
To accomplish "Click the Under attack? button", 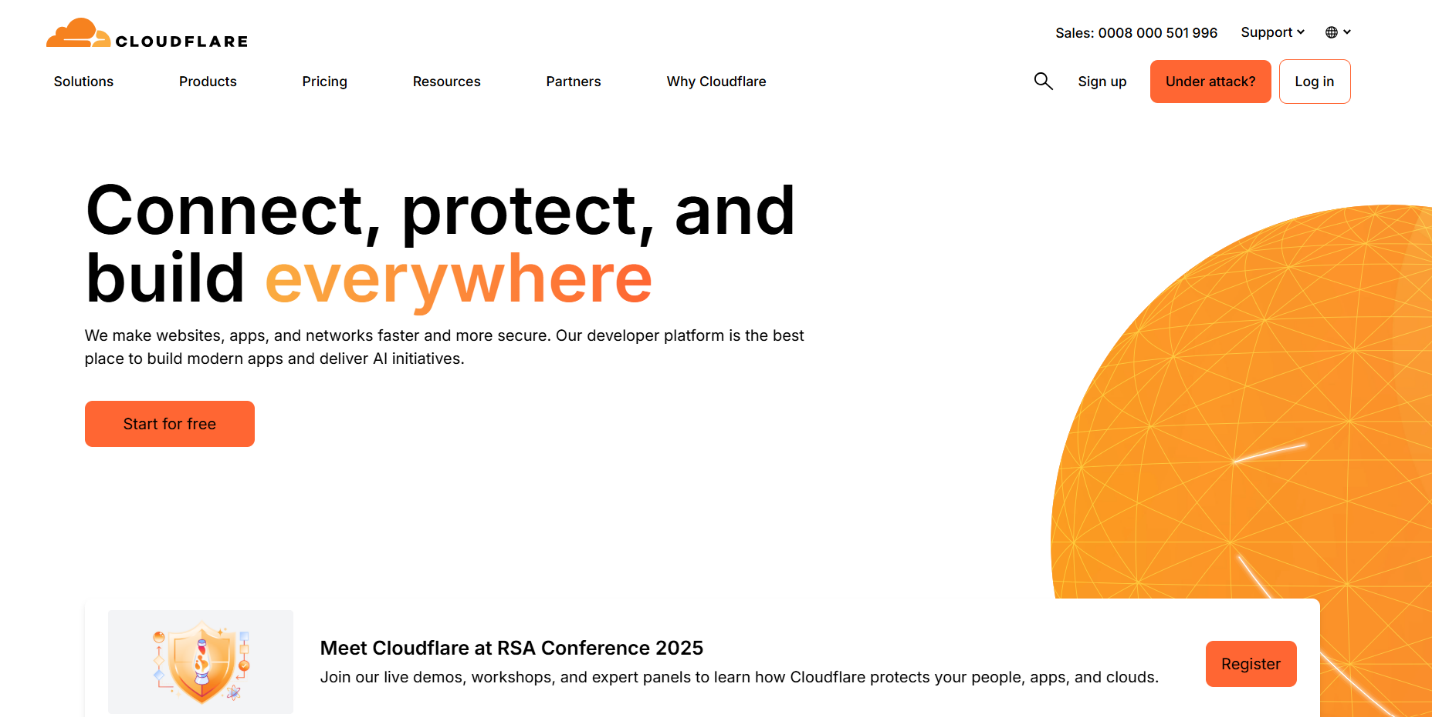I will [1210, 81].
